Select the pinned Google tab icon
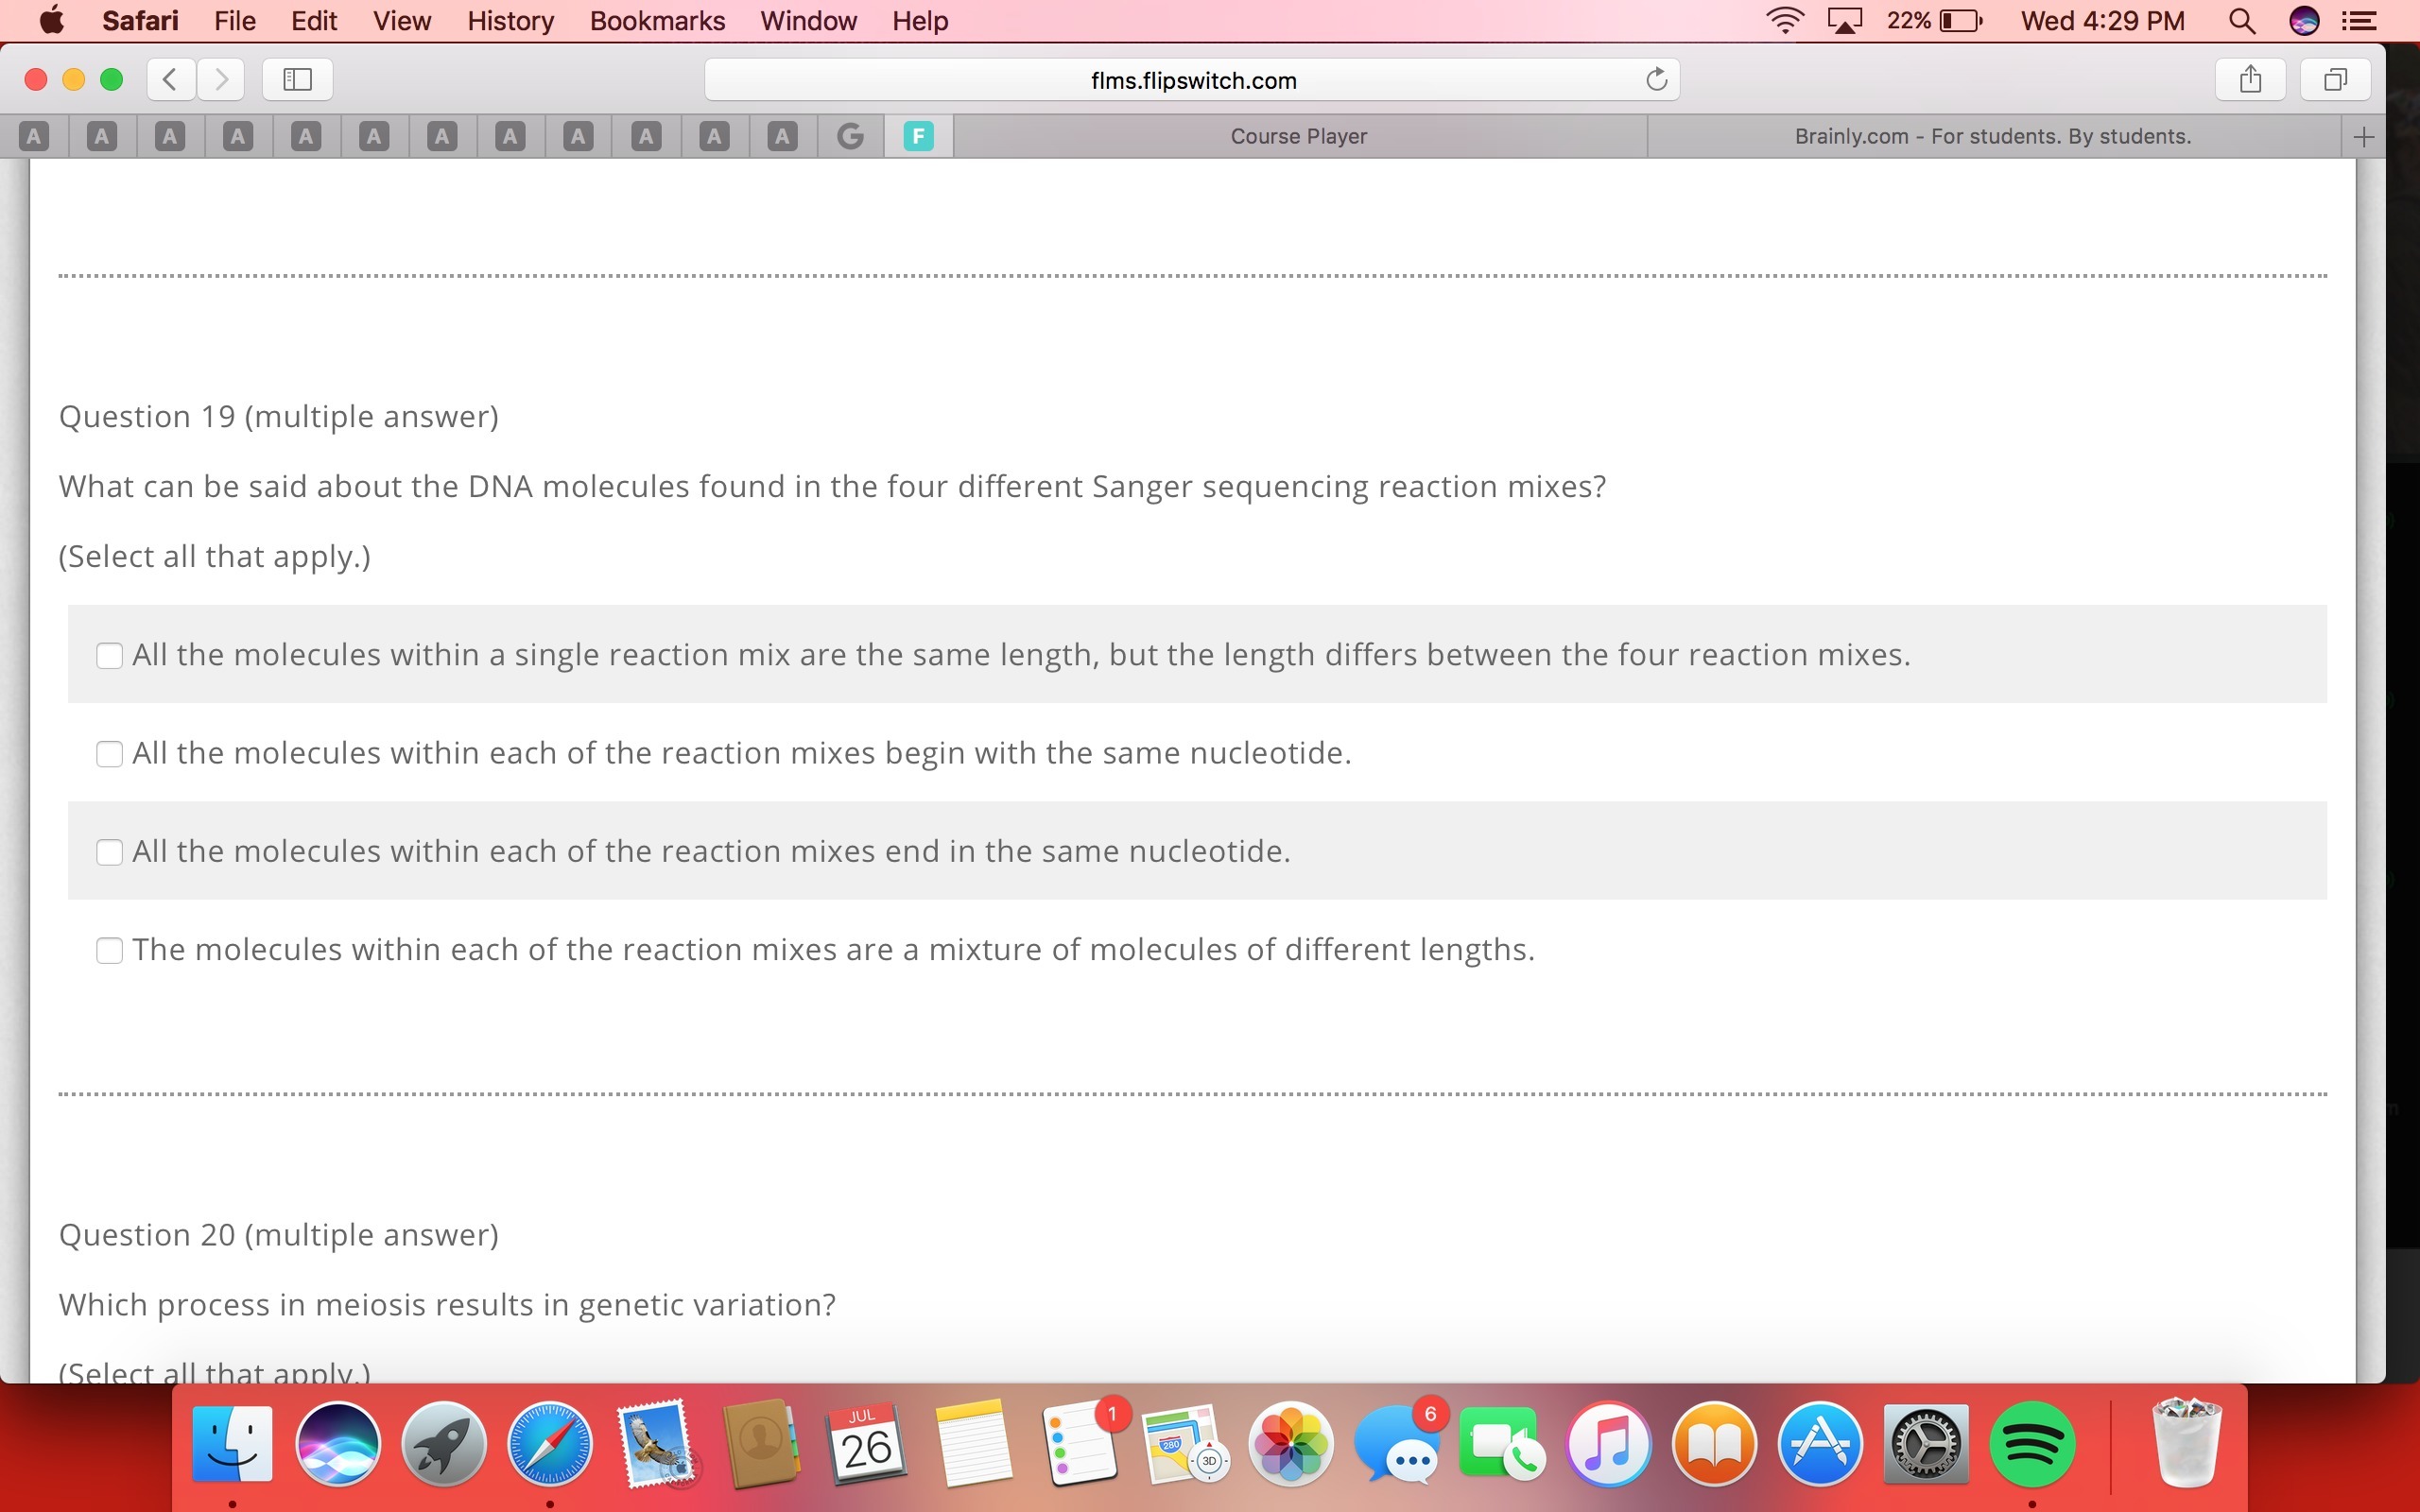Viewport: 2420px width, 1512px height. coord(850,136)
